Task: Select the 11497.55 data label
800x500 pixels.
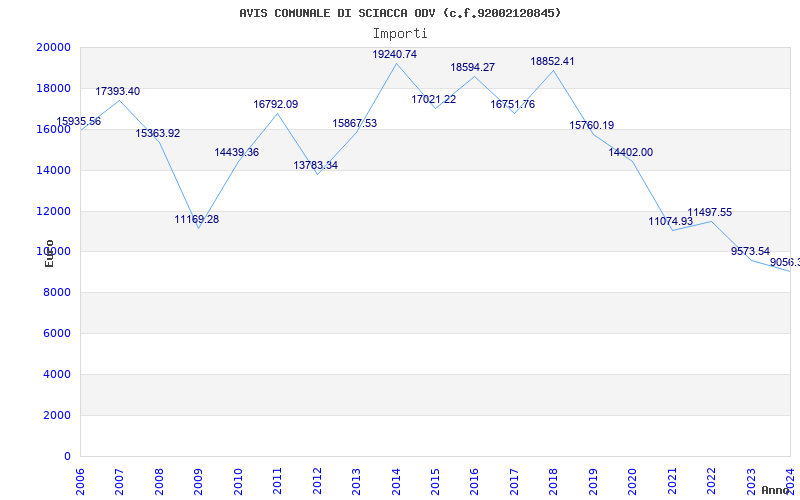Action: coord(710,212)
